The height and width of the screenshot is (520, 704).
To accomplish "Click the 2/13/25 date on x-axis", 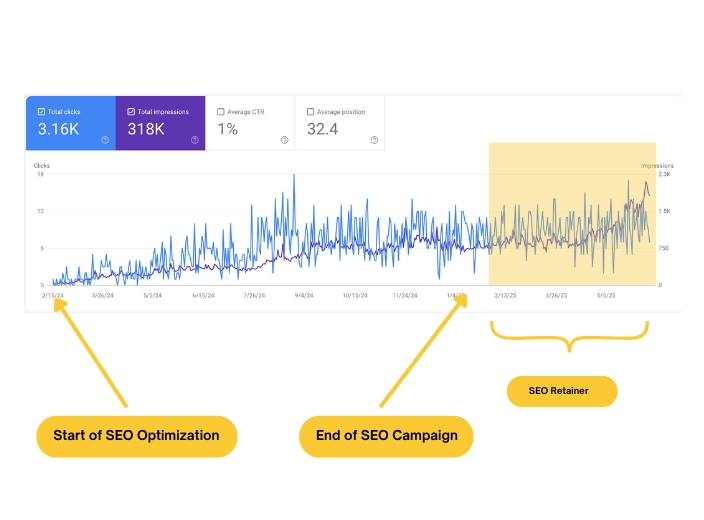I will click(509, 296).
